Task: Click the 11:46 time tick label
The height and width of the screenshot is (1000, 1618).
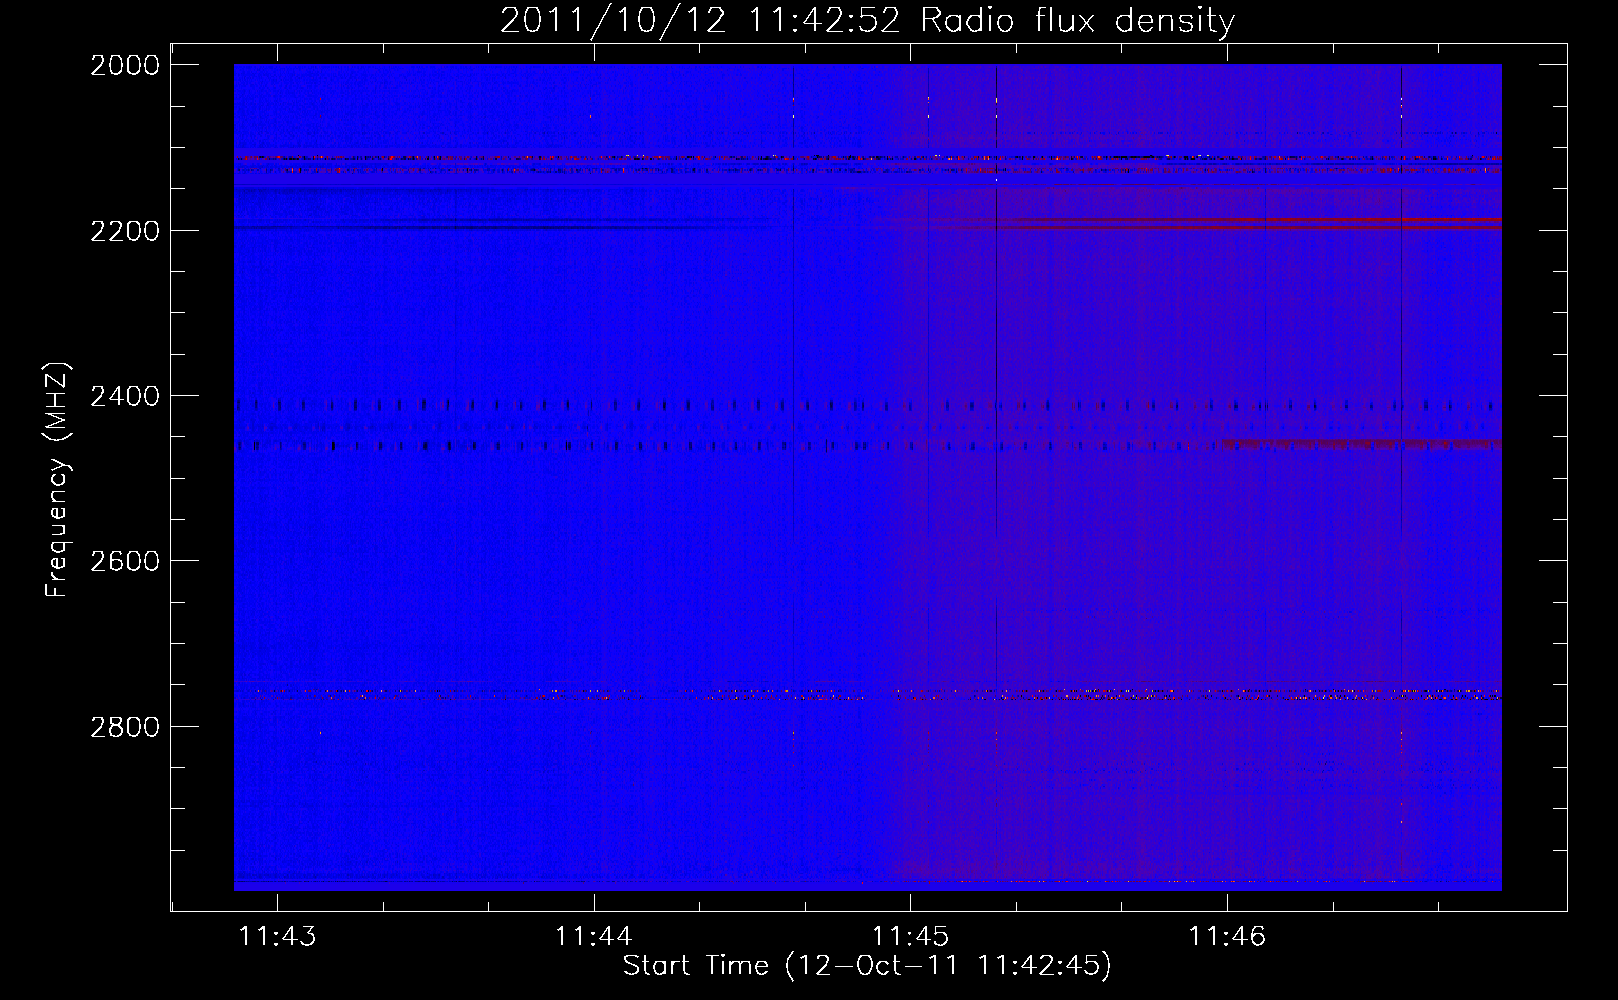Action: [1227, 937]
